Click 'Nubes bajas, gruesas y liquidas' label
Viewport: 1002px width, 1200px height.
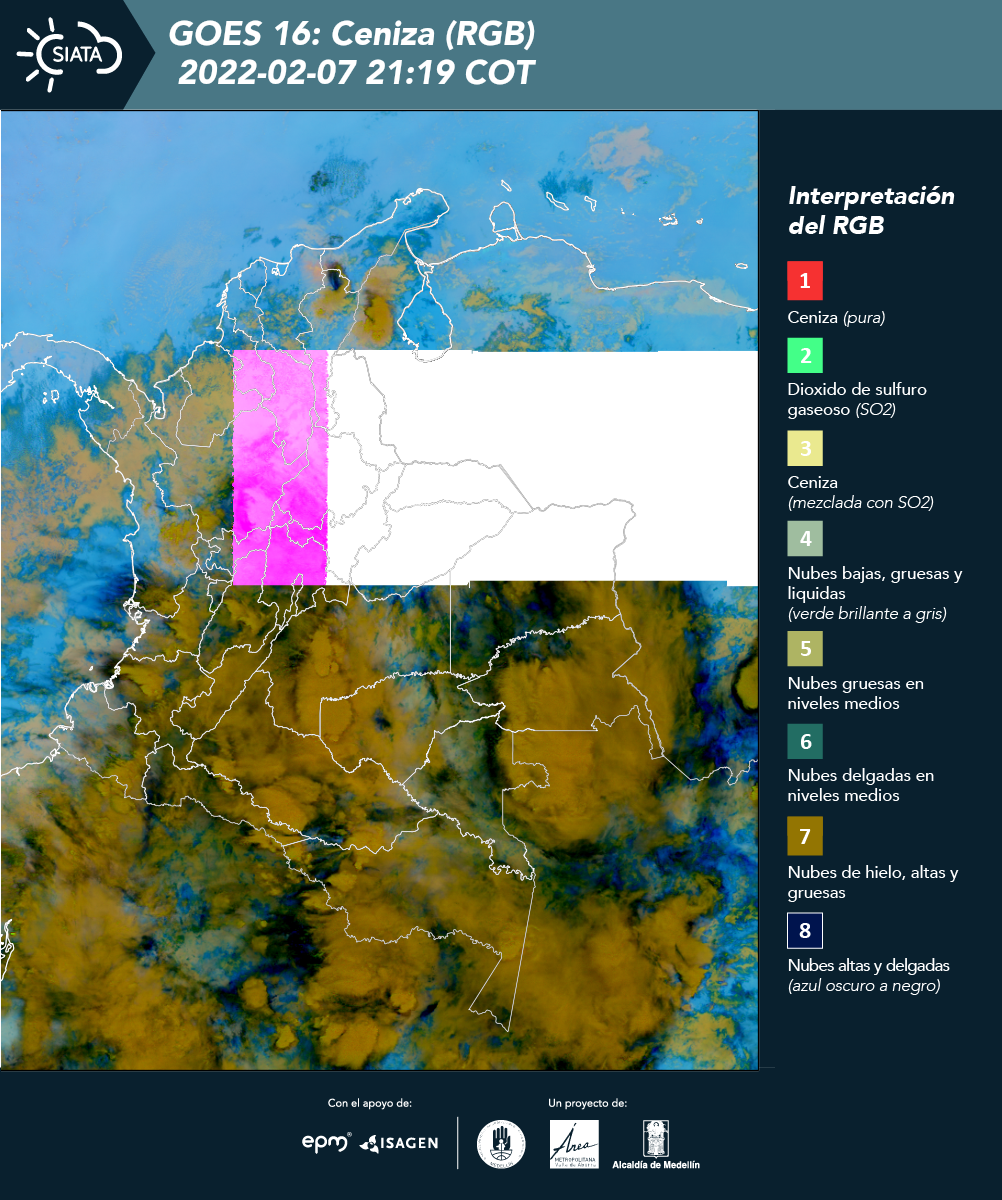point(875,593)
